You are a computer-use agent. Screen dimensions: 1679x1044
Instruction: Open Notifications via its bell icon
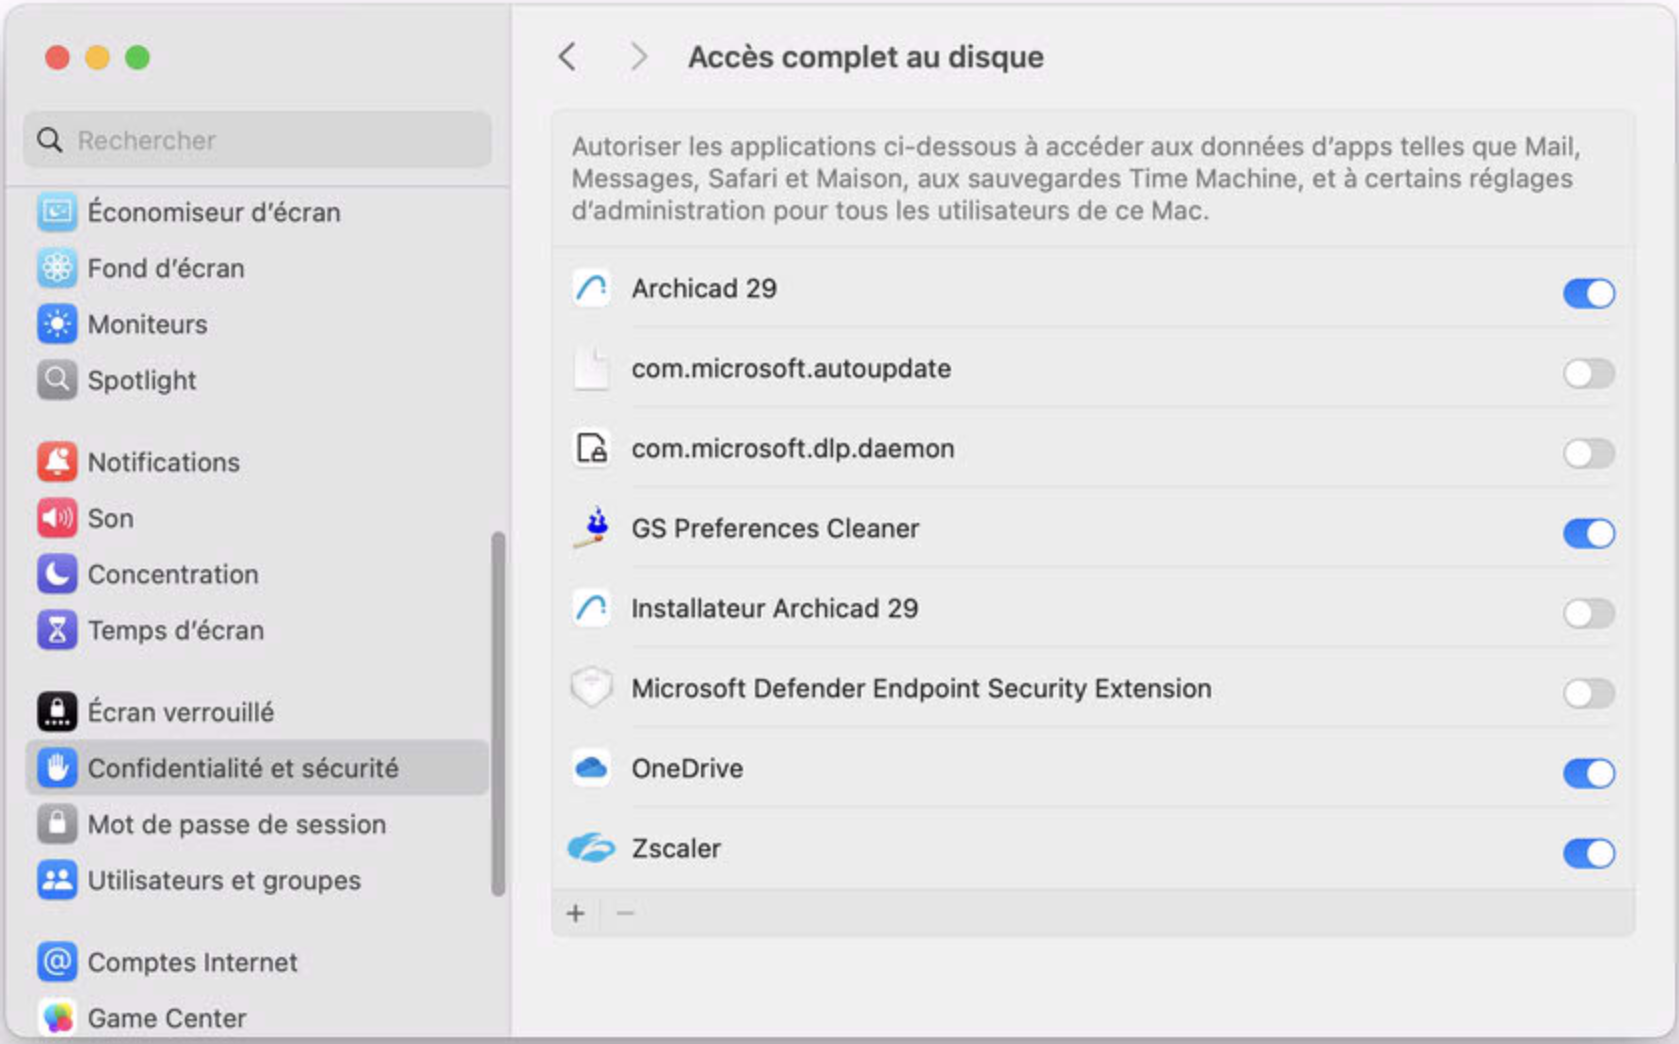(x=57, y=462)
